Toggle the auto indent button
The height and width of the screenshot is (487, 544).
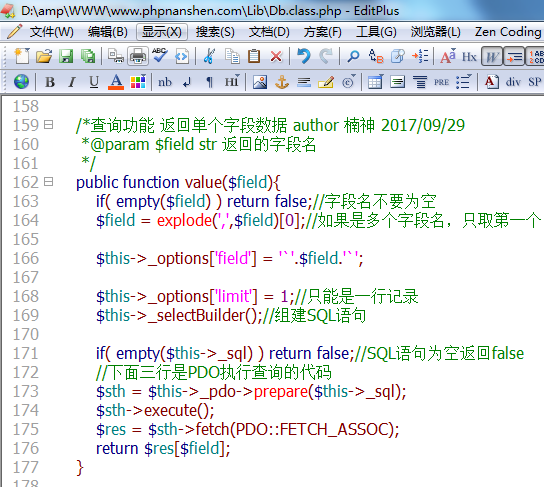coord(513,56)
